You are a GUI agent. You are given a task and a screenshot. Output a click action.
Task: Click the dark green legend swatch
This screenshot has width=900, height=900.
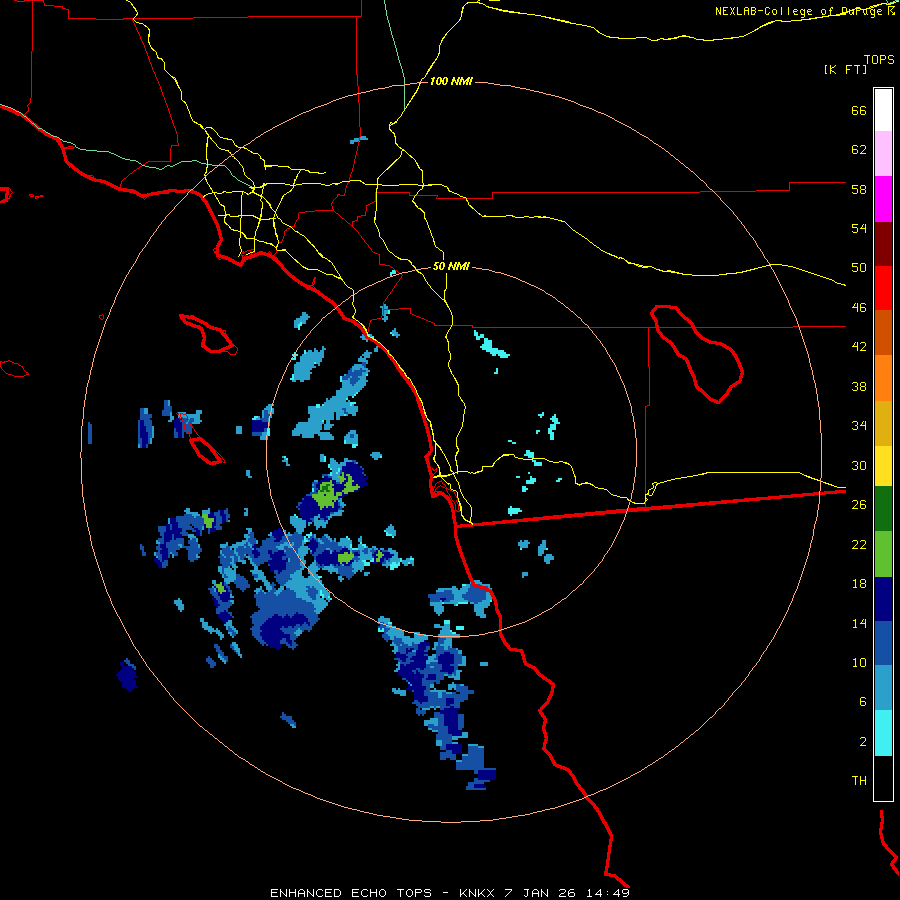click(883, 509)
